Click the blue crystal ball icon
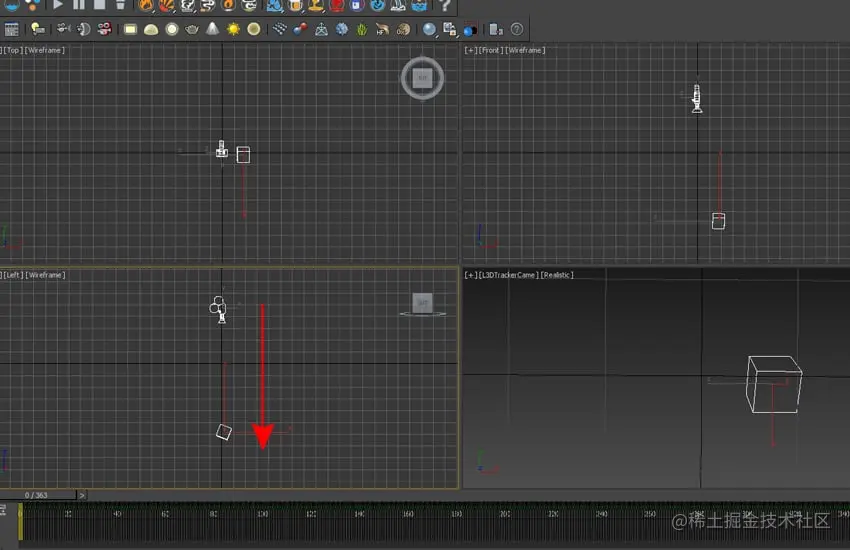The image size is (850, 550). pyautogui.click(x=342, y=29)
